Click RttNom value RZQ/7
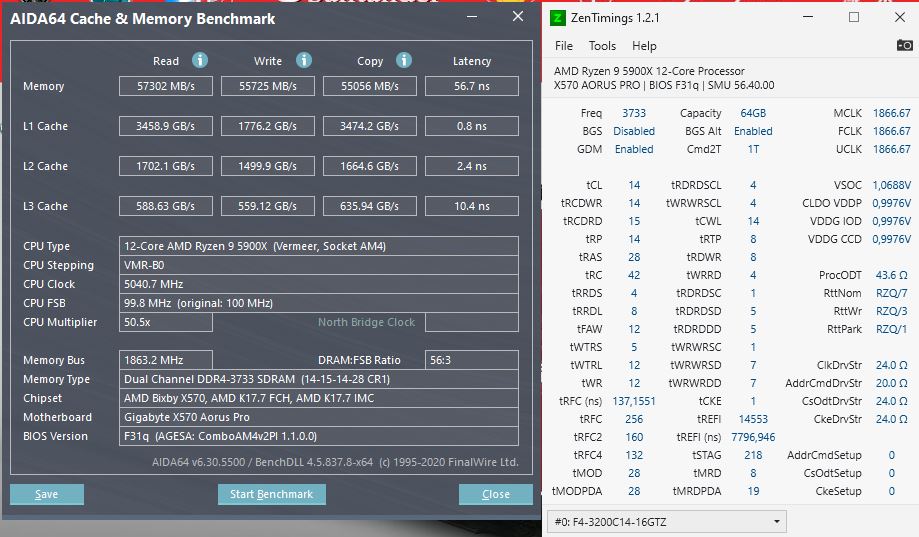Image resolution: width=919 pixels, height=537 pixels. [891, 293]
